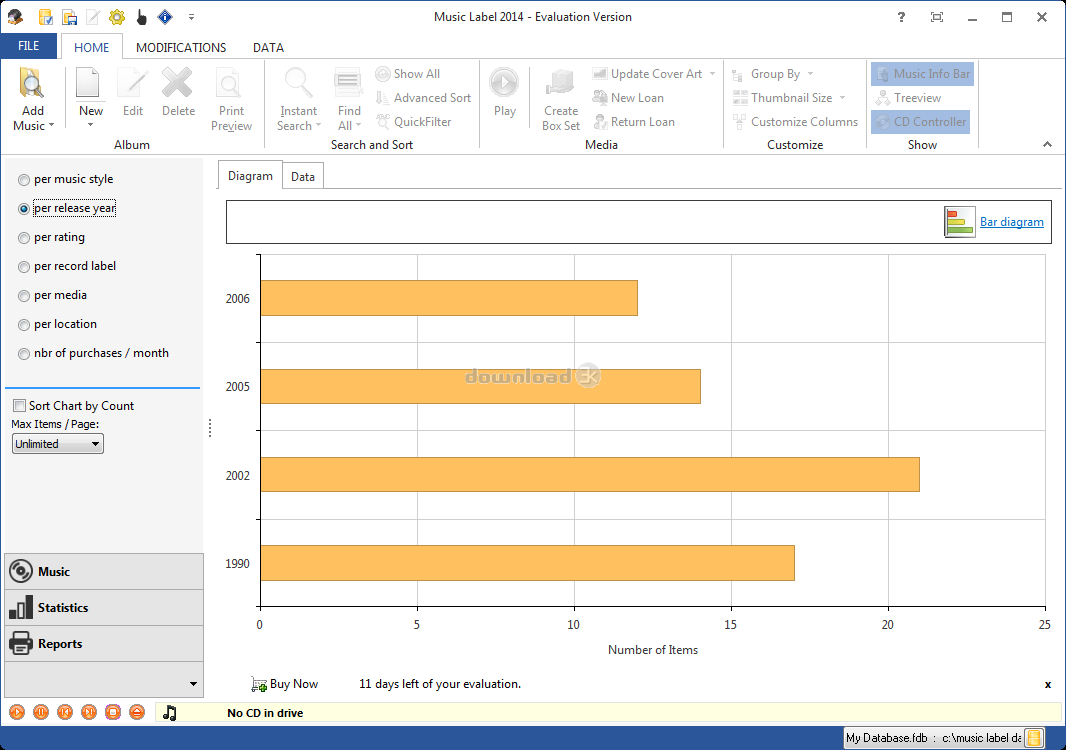Open the Max Items / Page dropdown

point(58,444)
